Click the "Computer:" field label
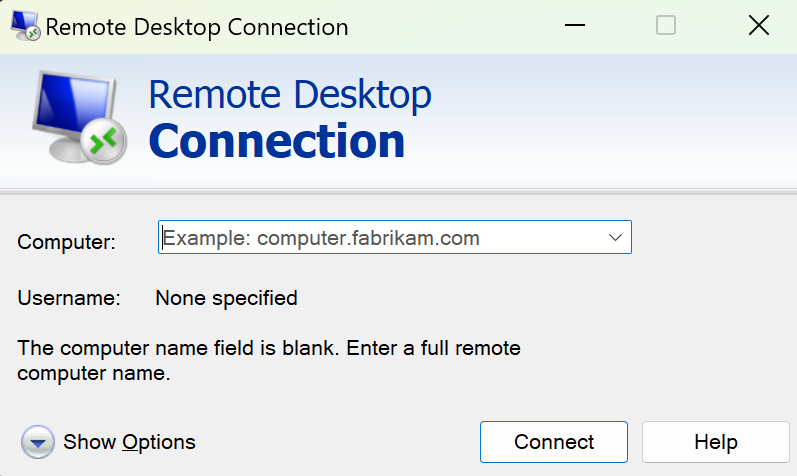The height and width of the screenshot is (476, 797). pos(67,242)
